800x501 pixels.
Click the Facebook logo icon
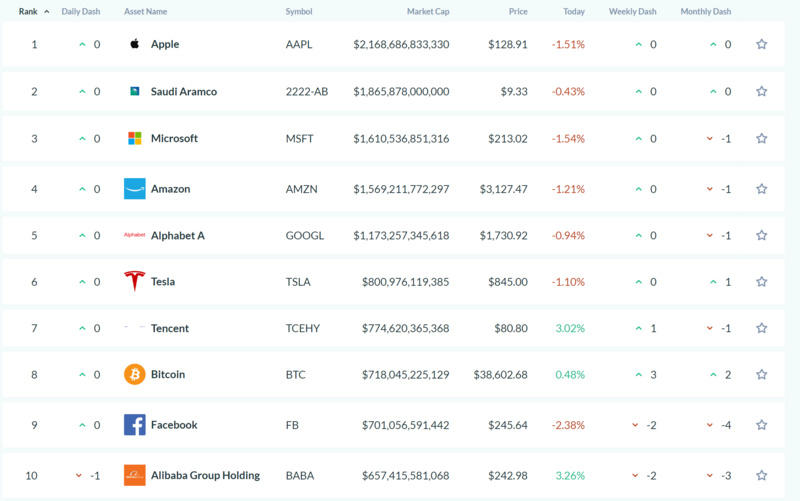134,425
